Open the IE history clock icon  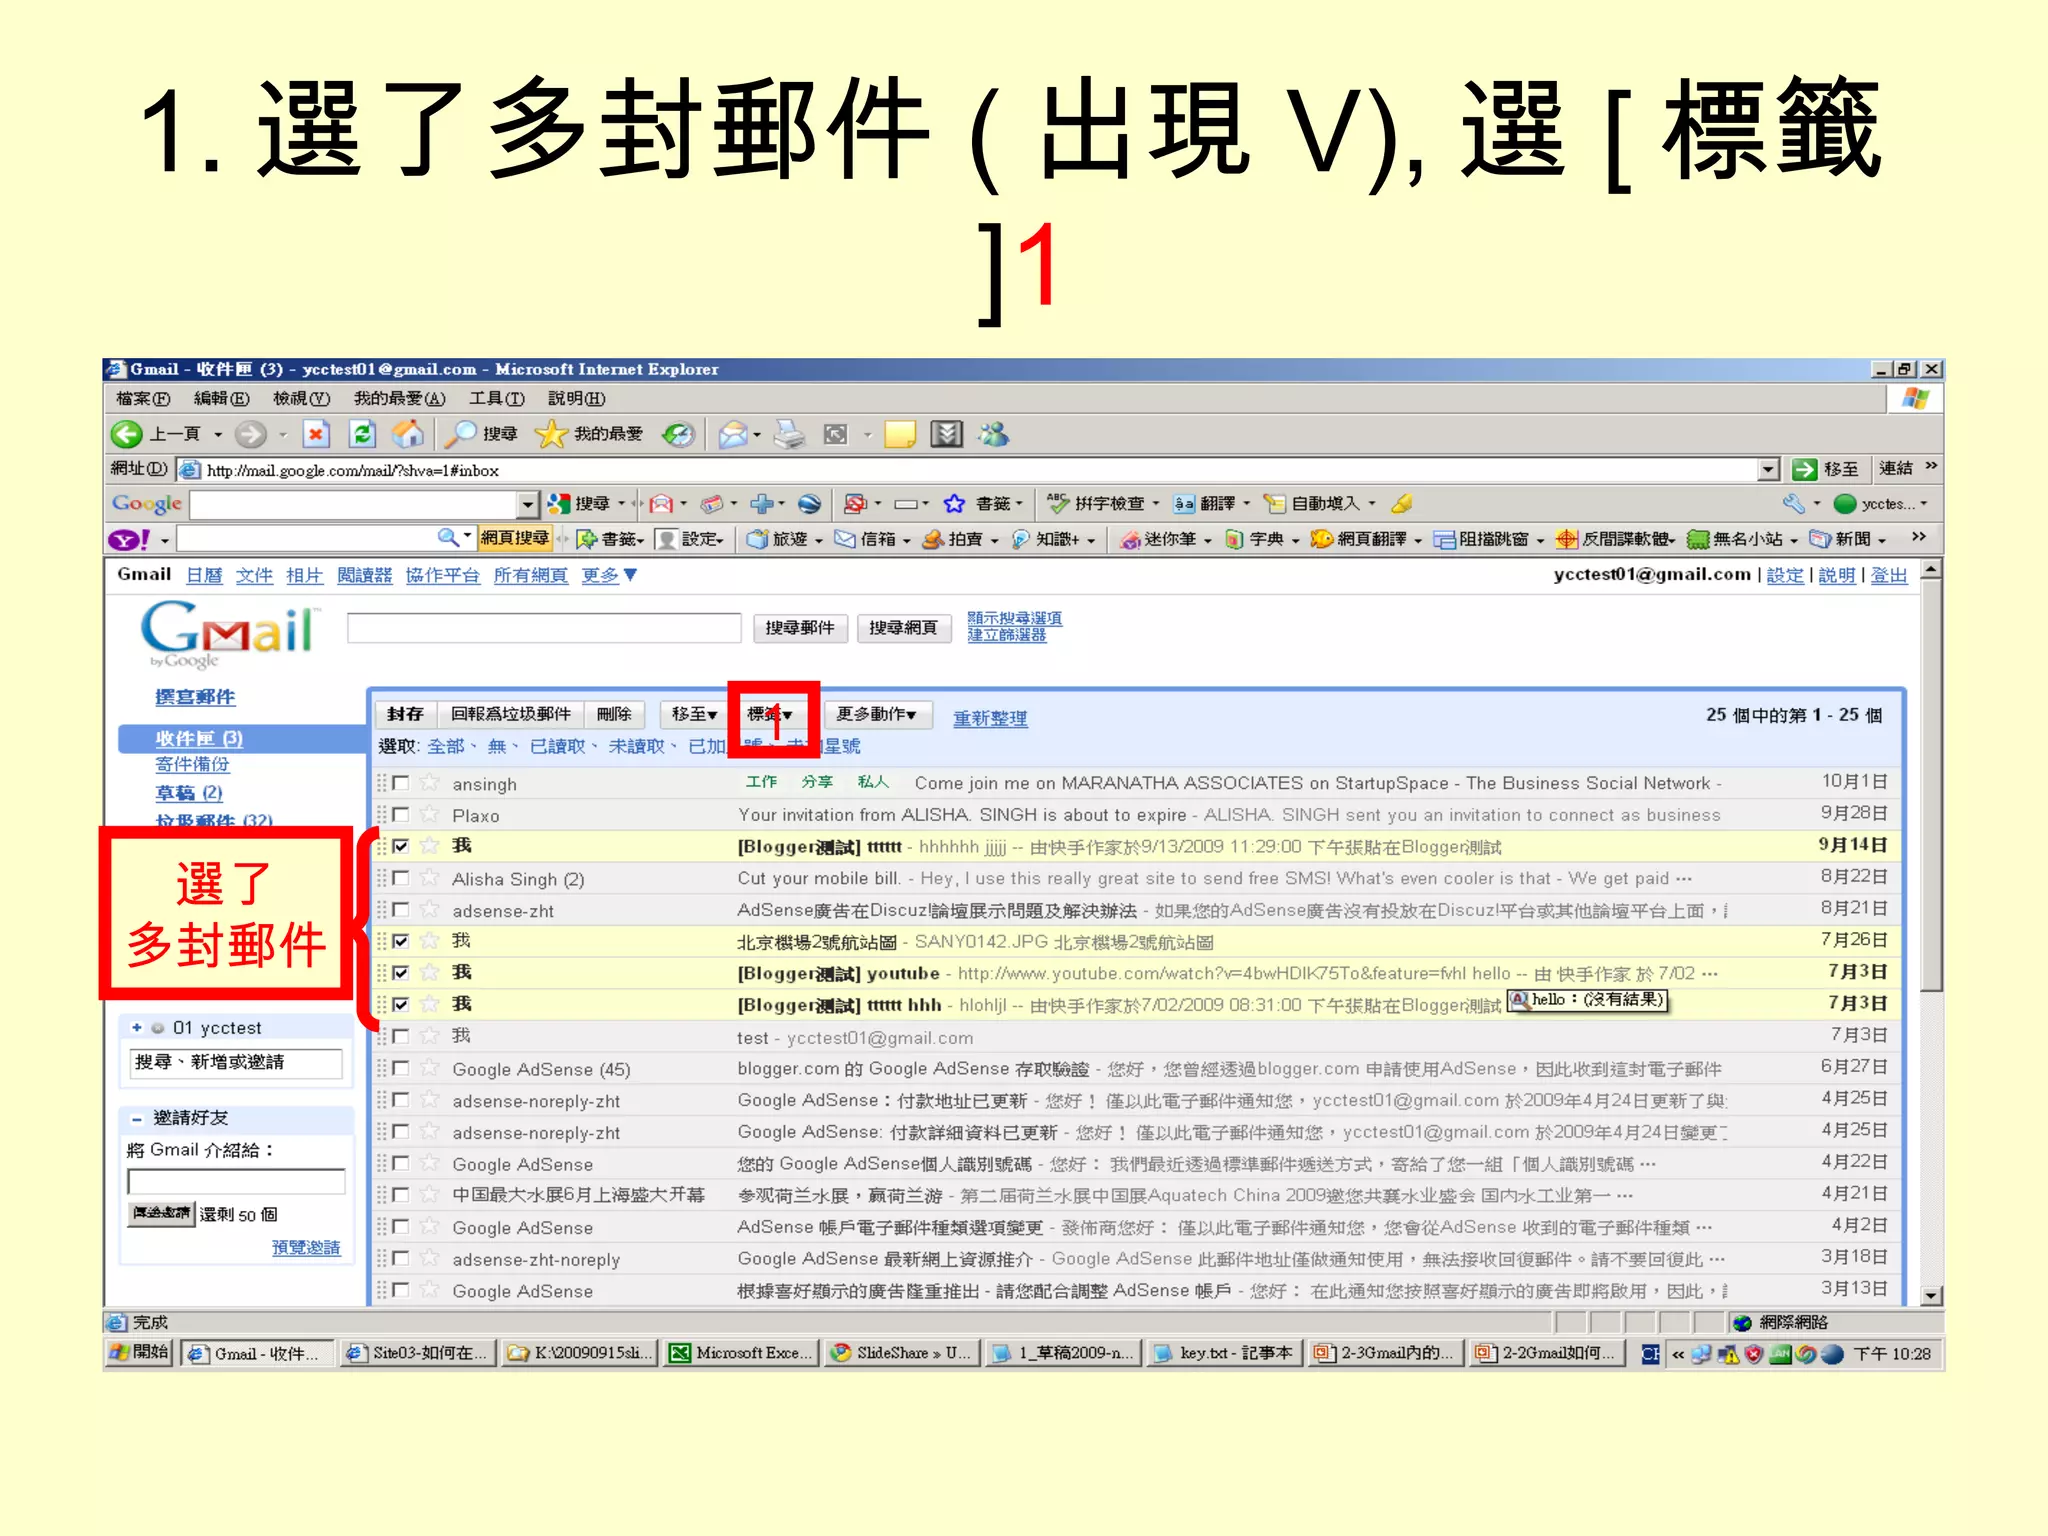coord(678,434)
